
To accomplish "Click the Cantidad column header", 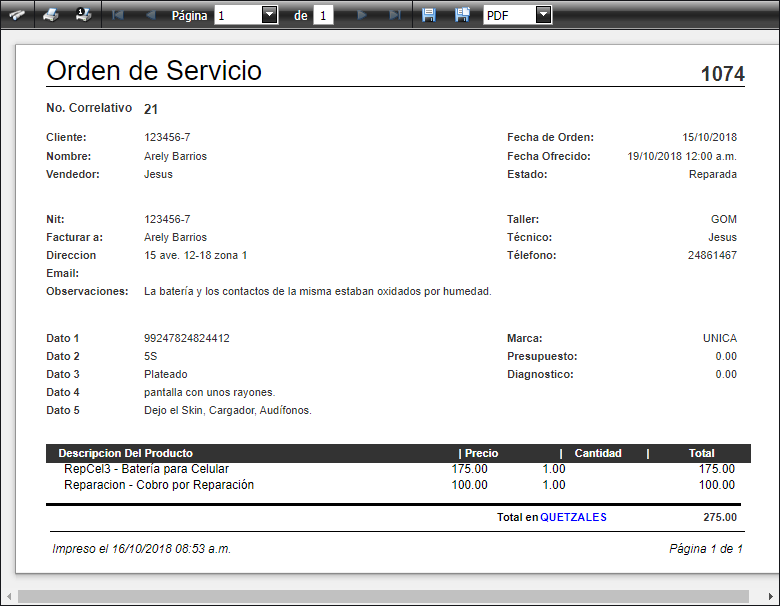I will (x=598, y=453).
